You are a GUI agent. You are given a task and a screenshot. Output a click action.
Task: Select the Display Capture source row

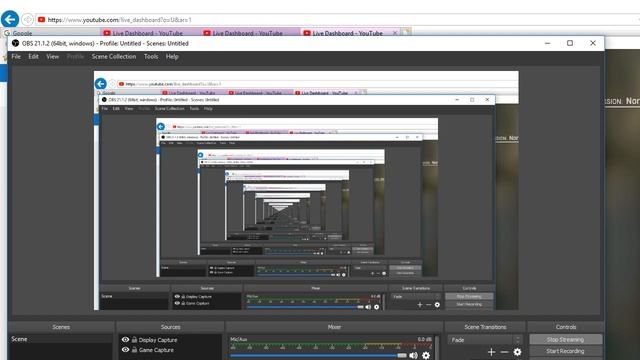coord(170,340)
